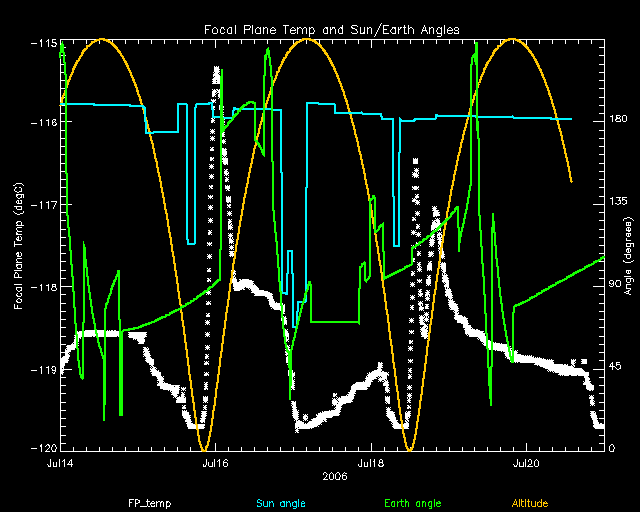
Task: Click the Jul18 x-axis tick label
Action: 371,464
